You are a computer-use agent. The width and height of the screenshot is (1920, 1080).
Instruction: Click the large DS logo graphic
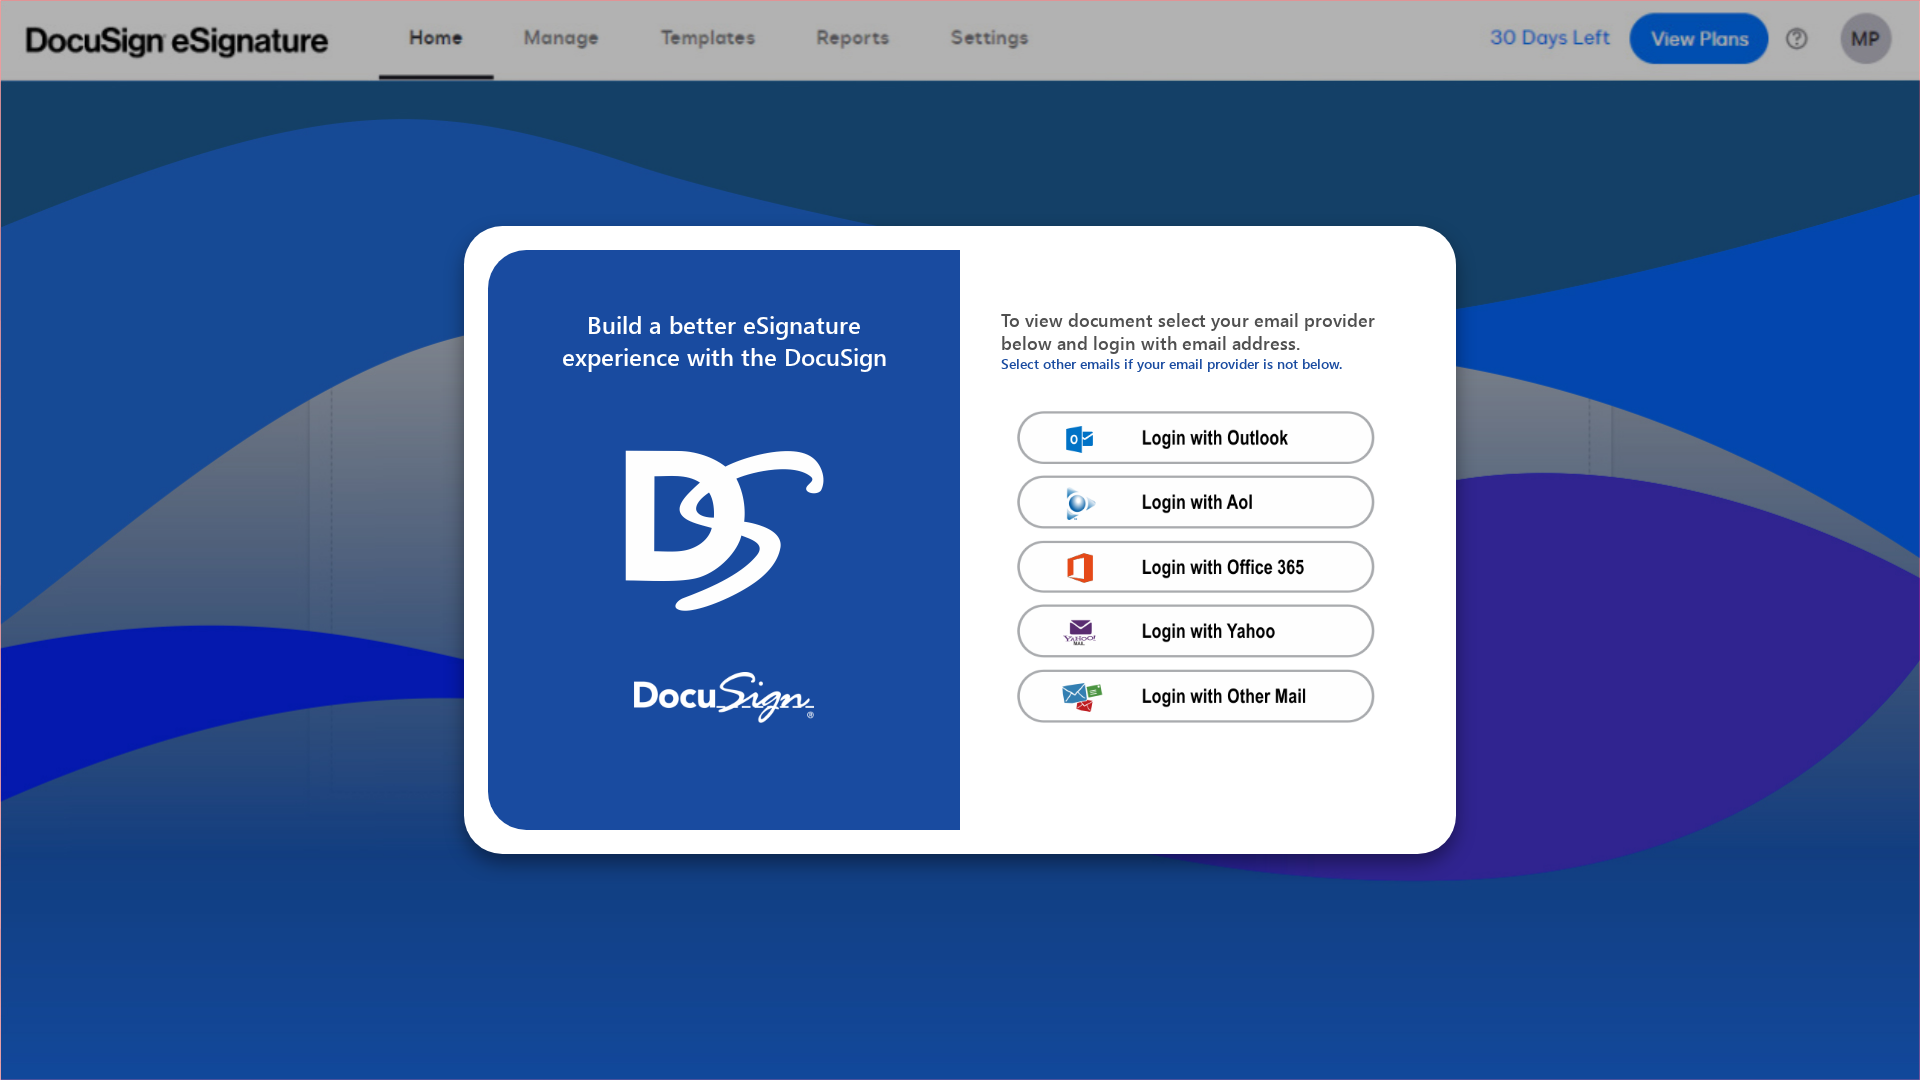pos(724,530)
